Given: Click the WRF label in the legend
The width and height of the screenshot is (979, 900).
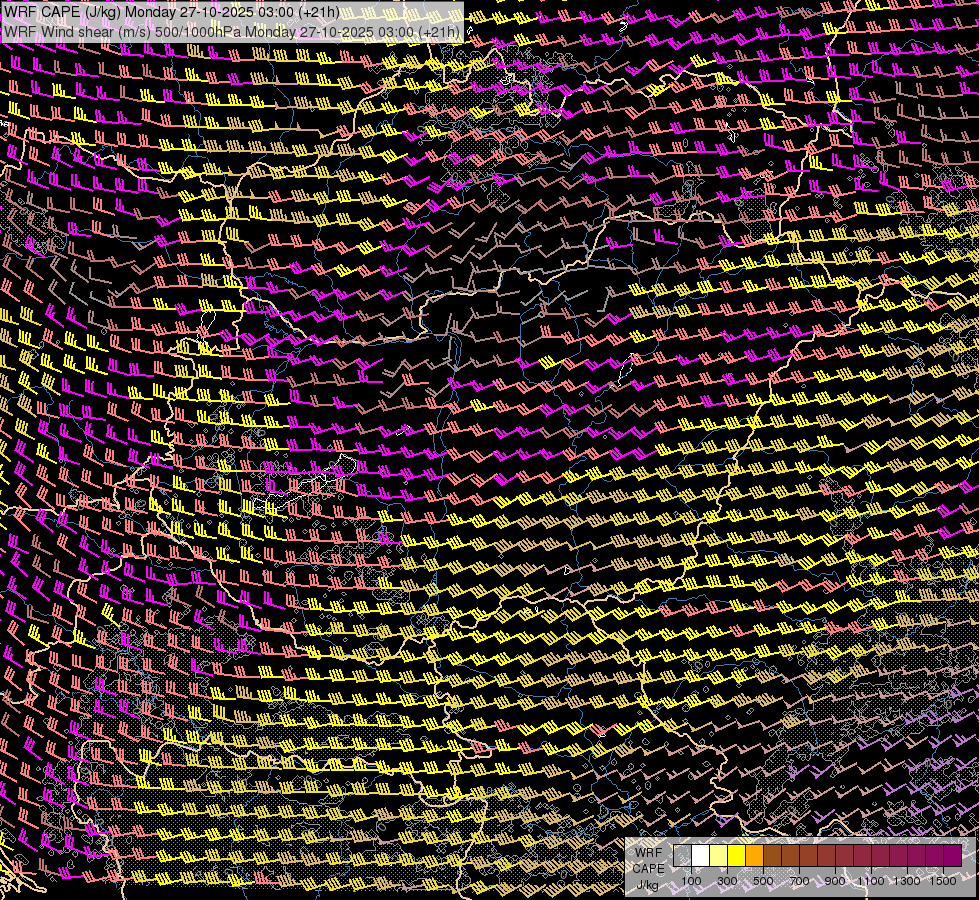Looking at the screenshot, I should point(649,853).
